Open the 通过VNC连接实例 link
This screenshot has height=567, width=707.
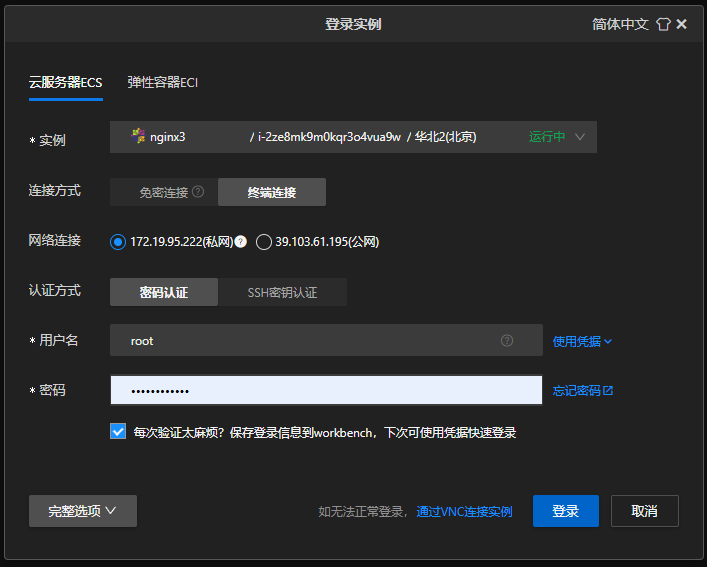click(x=464, y=512)
